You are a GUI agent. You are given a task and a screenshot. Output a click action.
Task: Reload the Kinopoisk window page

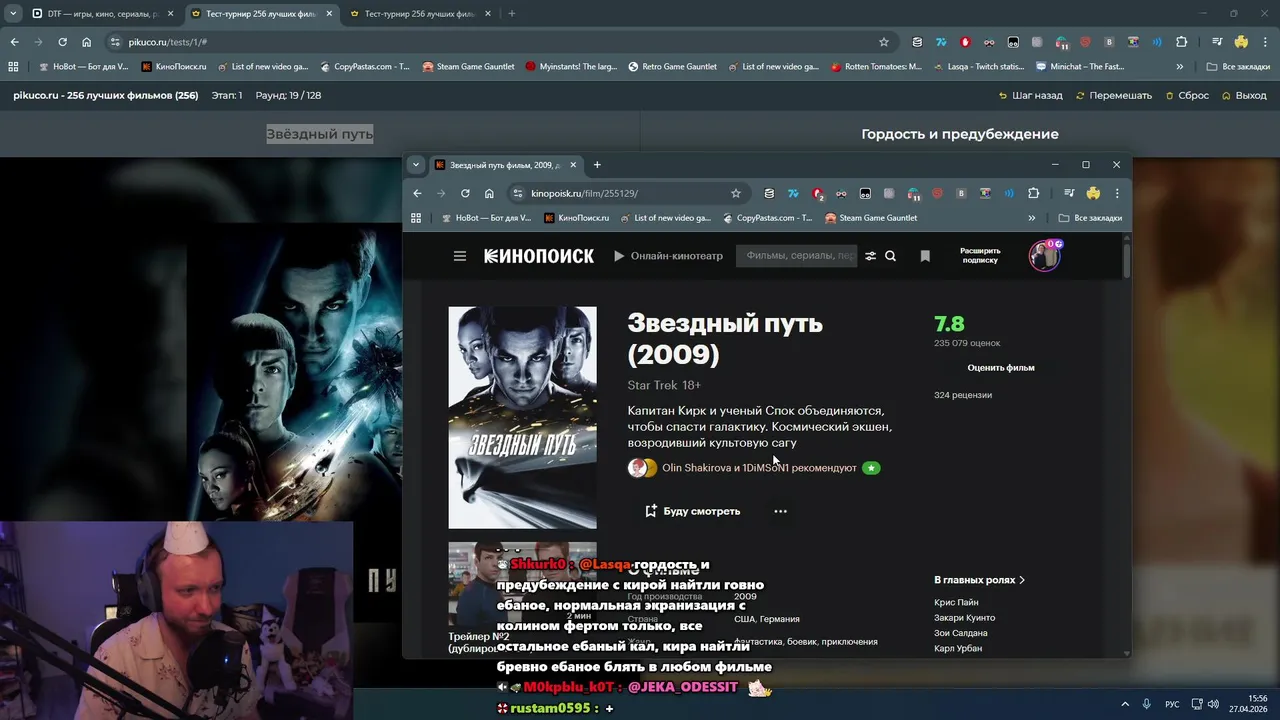465,193
